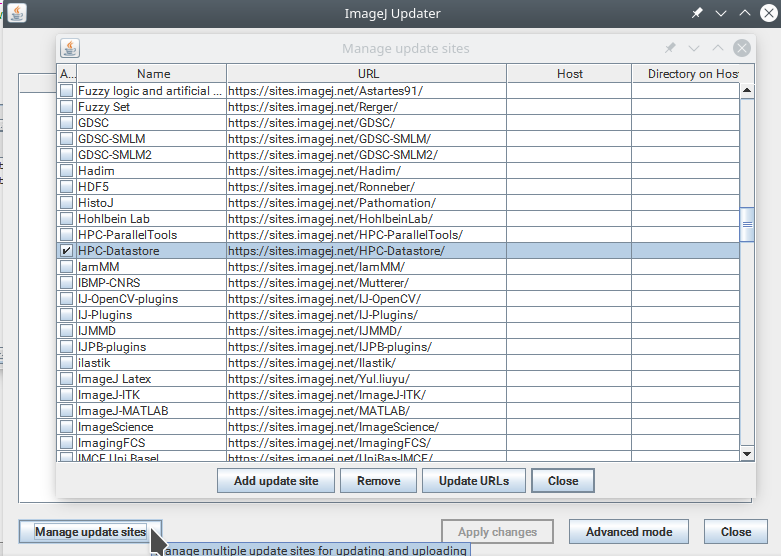Enable the ilastik update site checkbox
781x556 pixels.
click(66, 363)
